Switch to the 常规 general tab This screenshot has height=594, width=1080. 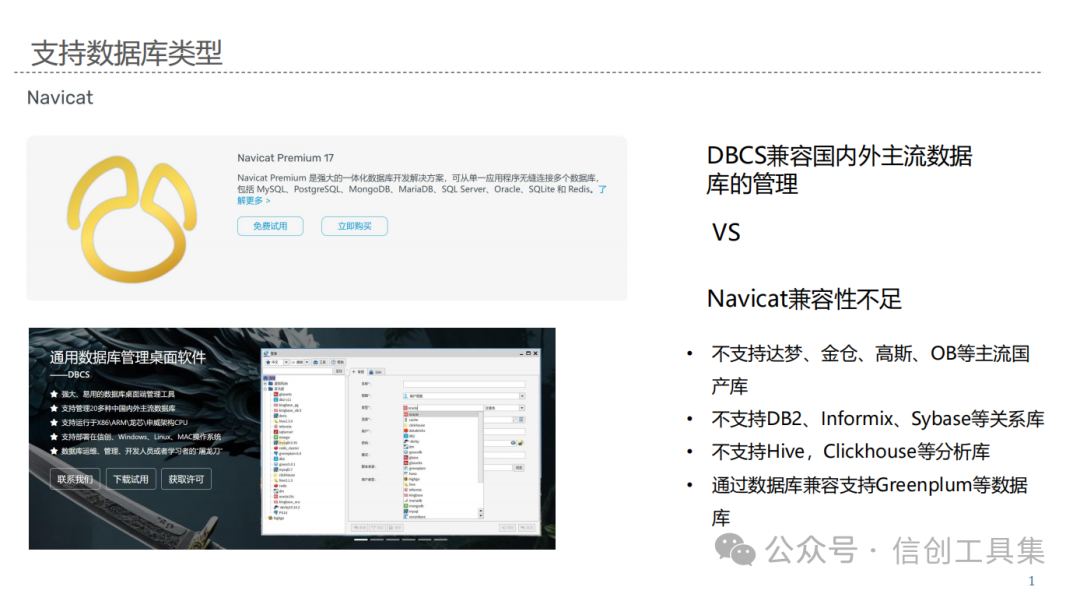pyautogui.click(x=359, y=372)
